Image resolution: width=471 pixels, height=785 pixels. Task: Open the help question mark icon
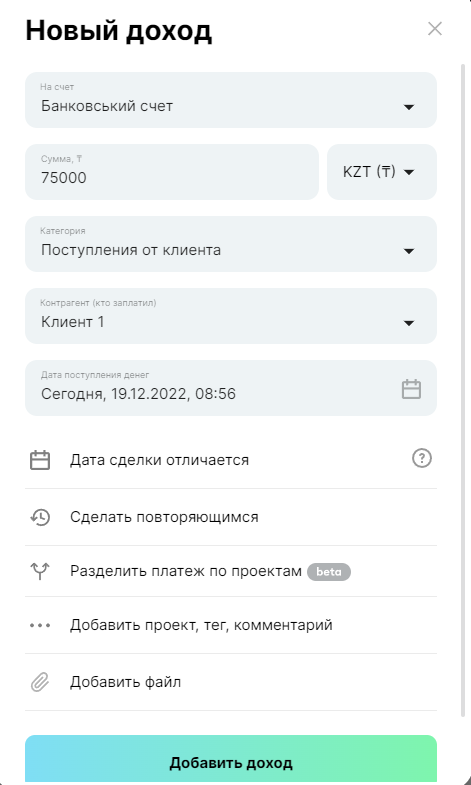point(421,458)
